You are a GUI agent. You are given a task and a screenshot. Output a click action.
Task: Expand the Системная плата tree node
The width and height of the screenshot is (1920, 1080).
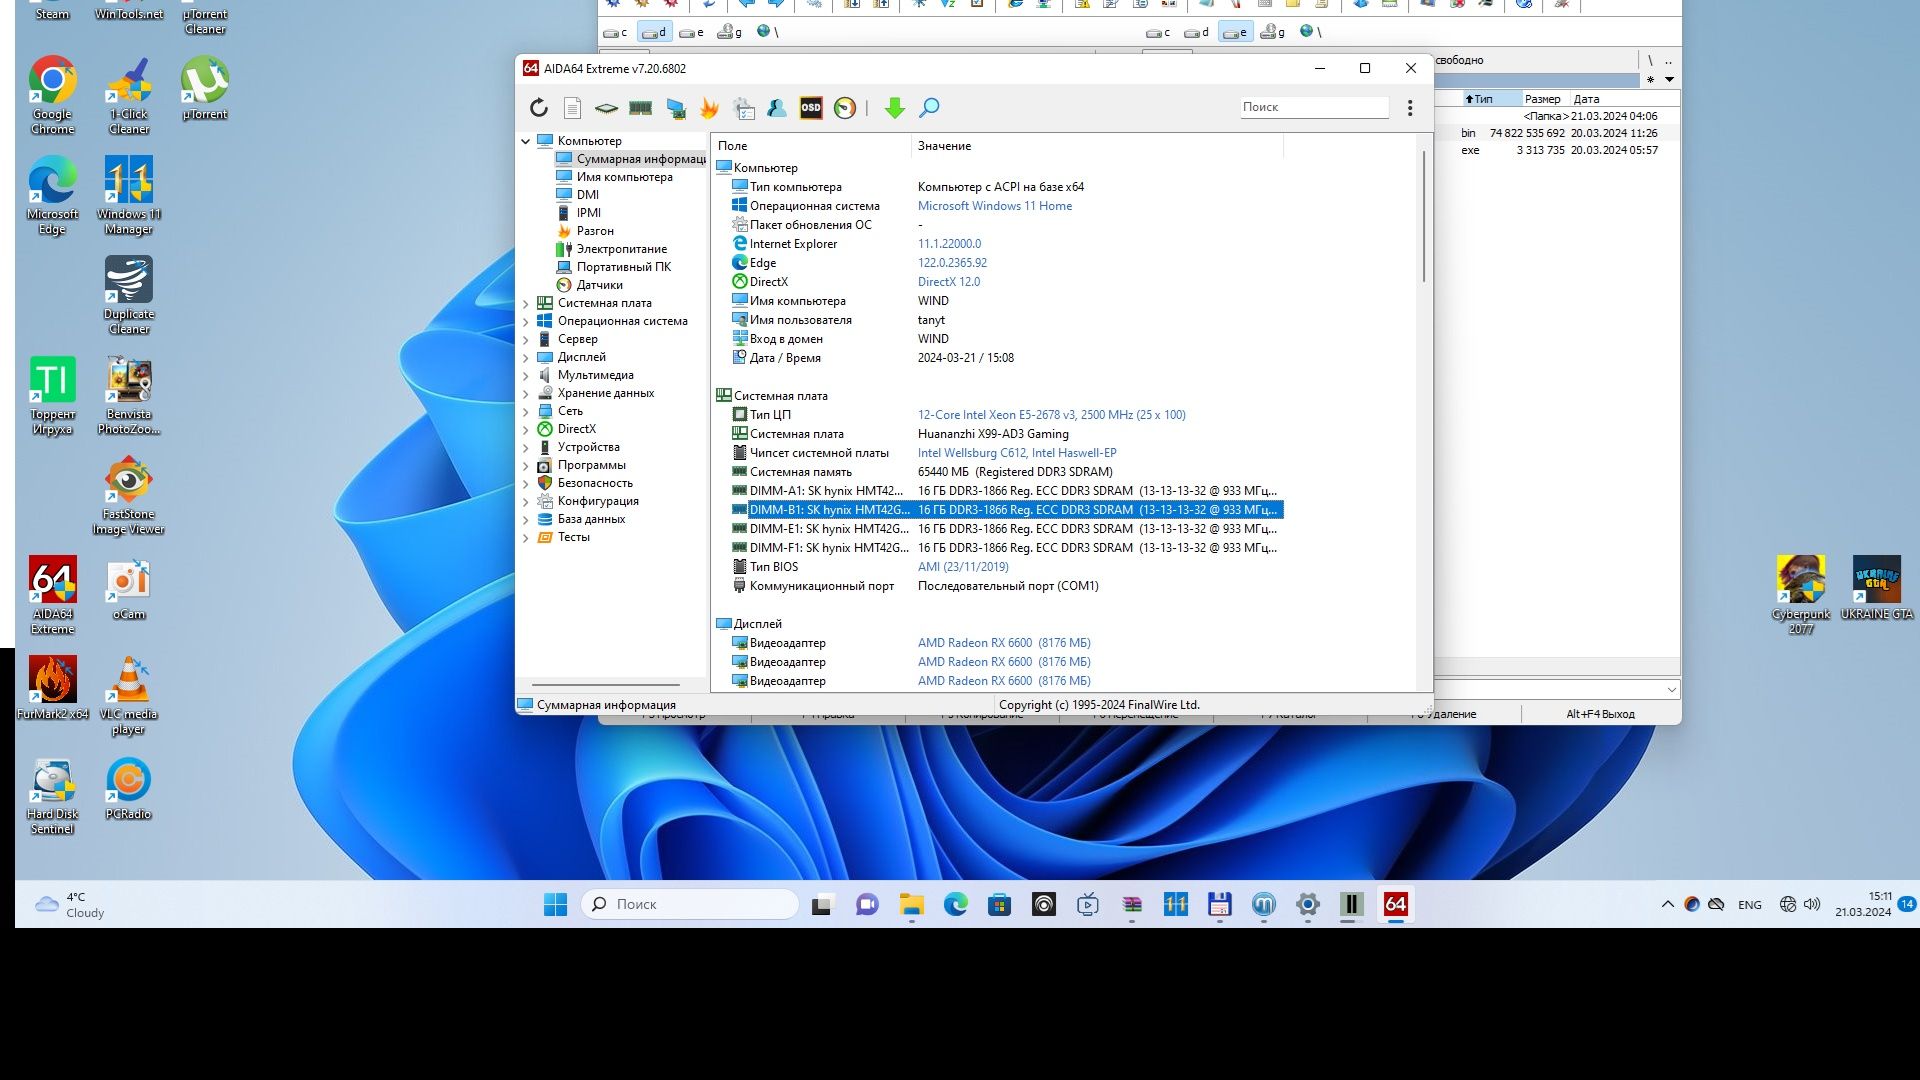pos(526,303)
